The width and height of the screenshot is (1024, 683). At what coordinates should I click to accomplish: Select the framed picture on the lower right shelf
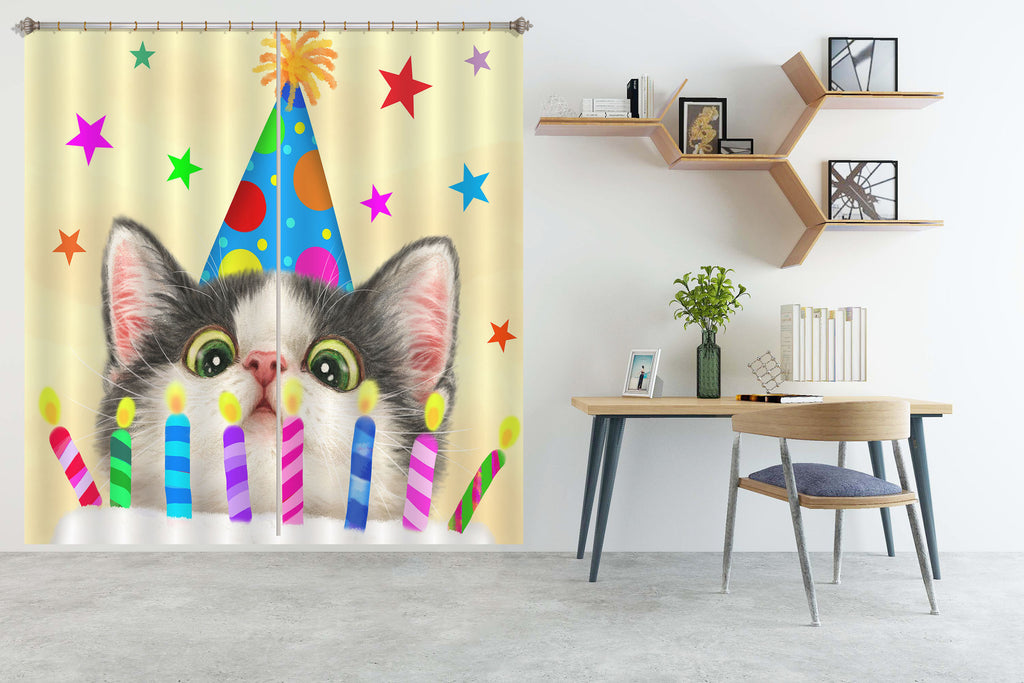(862, 190)
